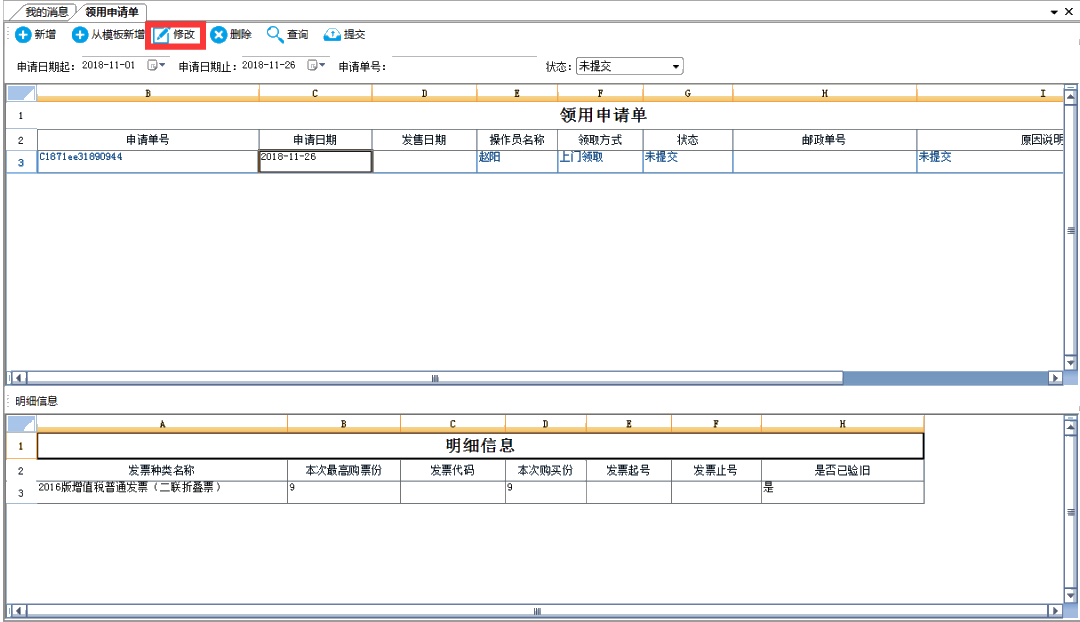This screenshot has height=622, width=1080.
Task: Open the 申请日期起 calendar picker
Action: pyautogui.click(x=156, y=65)
